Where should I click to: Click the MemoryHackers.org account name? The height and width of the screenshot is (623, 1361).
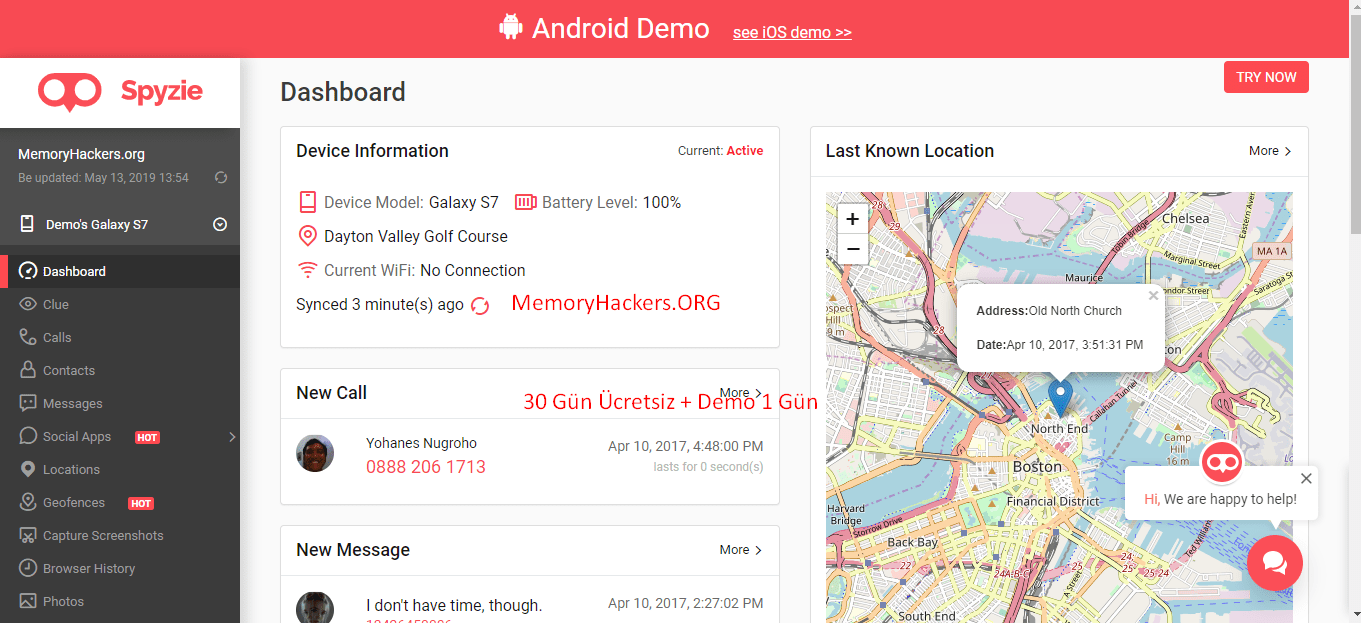(82, 154)
